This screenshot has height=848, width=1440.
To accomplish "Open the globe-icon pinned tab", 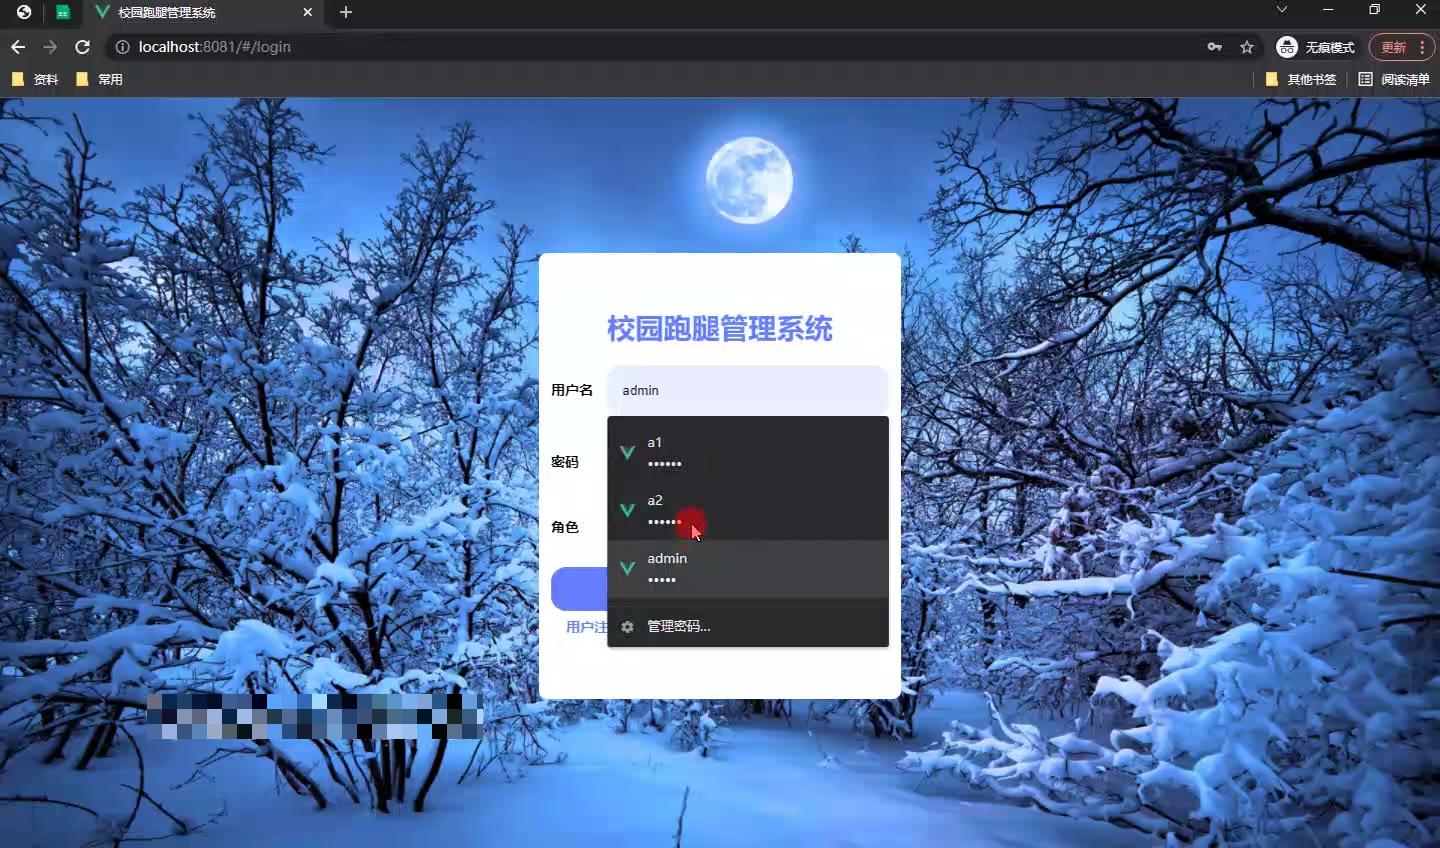I will pos(24,12).
